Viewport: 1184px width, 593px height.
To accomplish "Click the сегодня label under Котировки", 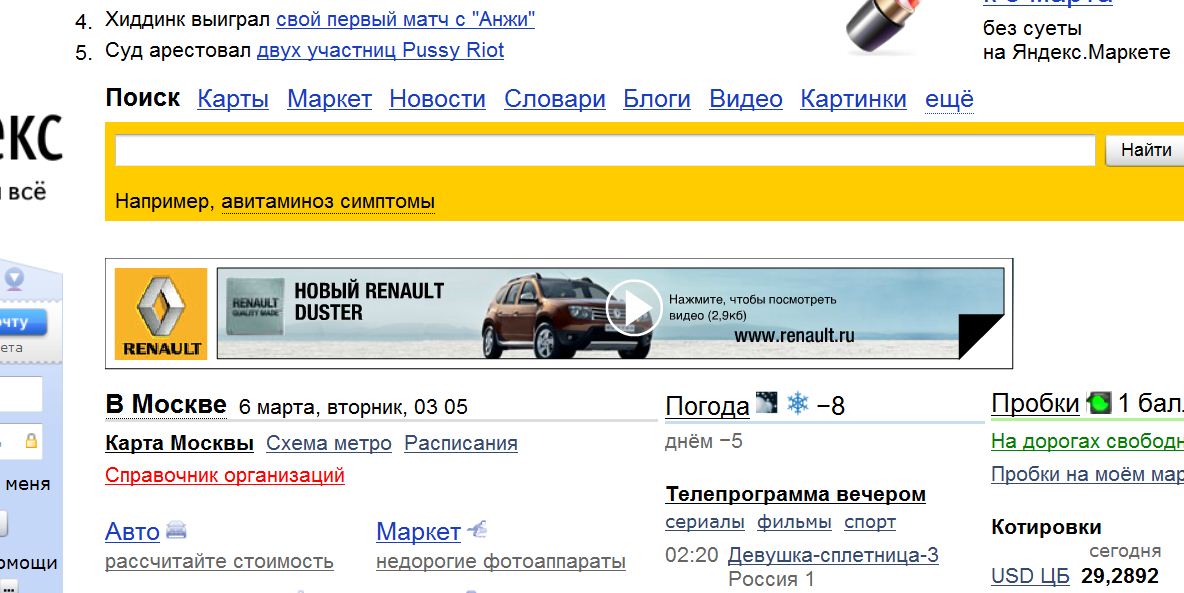I will [1124, 551].
